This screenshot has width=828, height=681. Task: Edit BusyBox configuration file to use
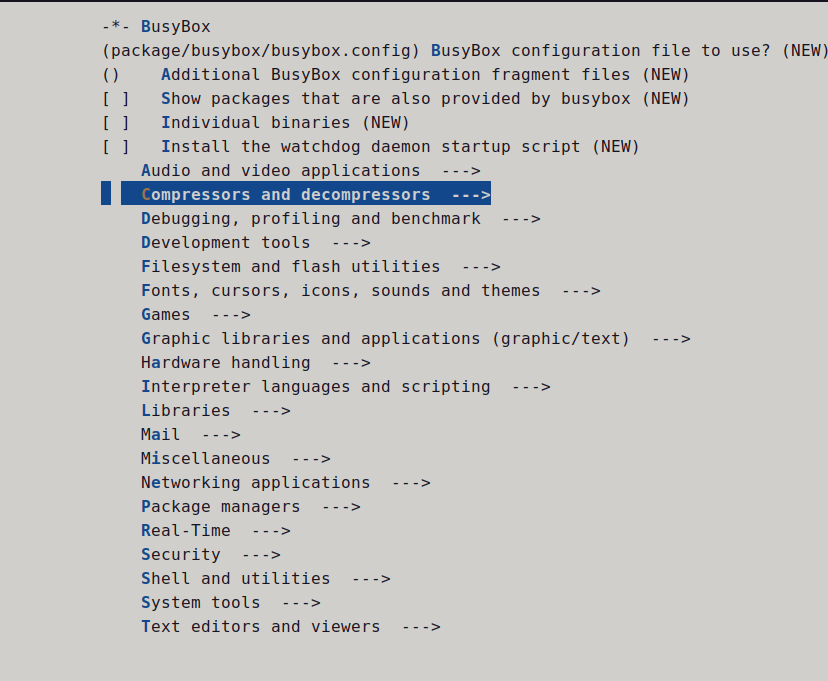tap(465, 51)
